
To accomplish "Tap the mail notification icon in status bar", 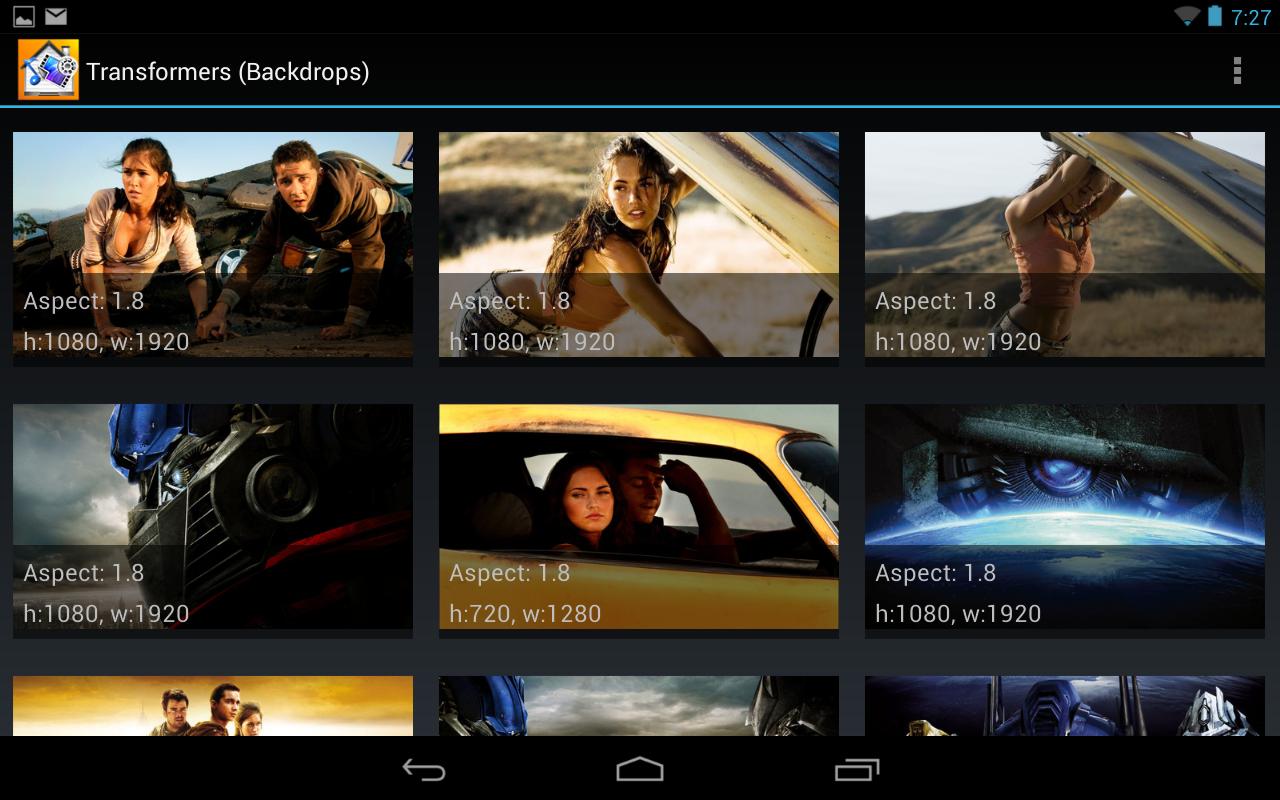I will [x=56, y=16].
